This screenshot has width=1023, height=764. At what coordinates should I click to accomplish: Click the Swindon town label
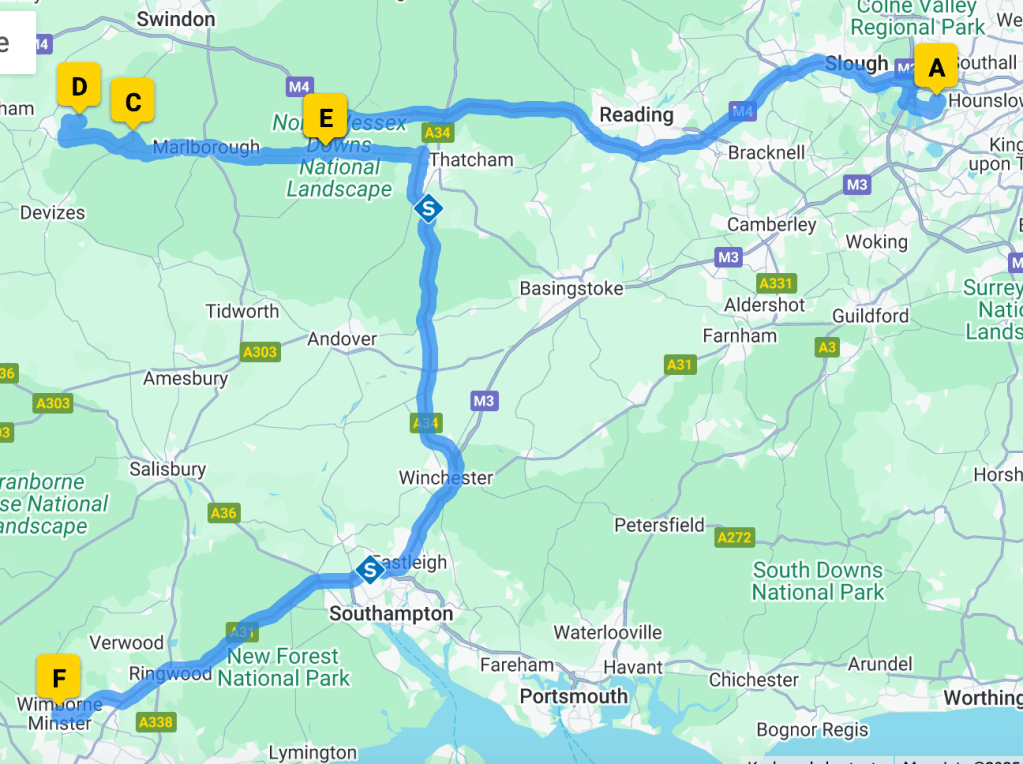(176, 20)
